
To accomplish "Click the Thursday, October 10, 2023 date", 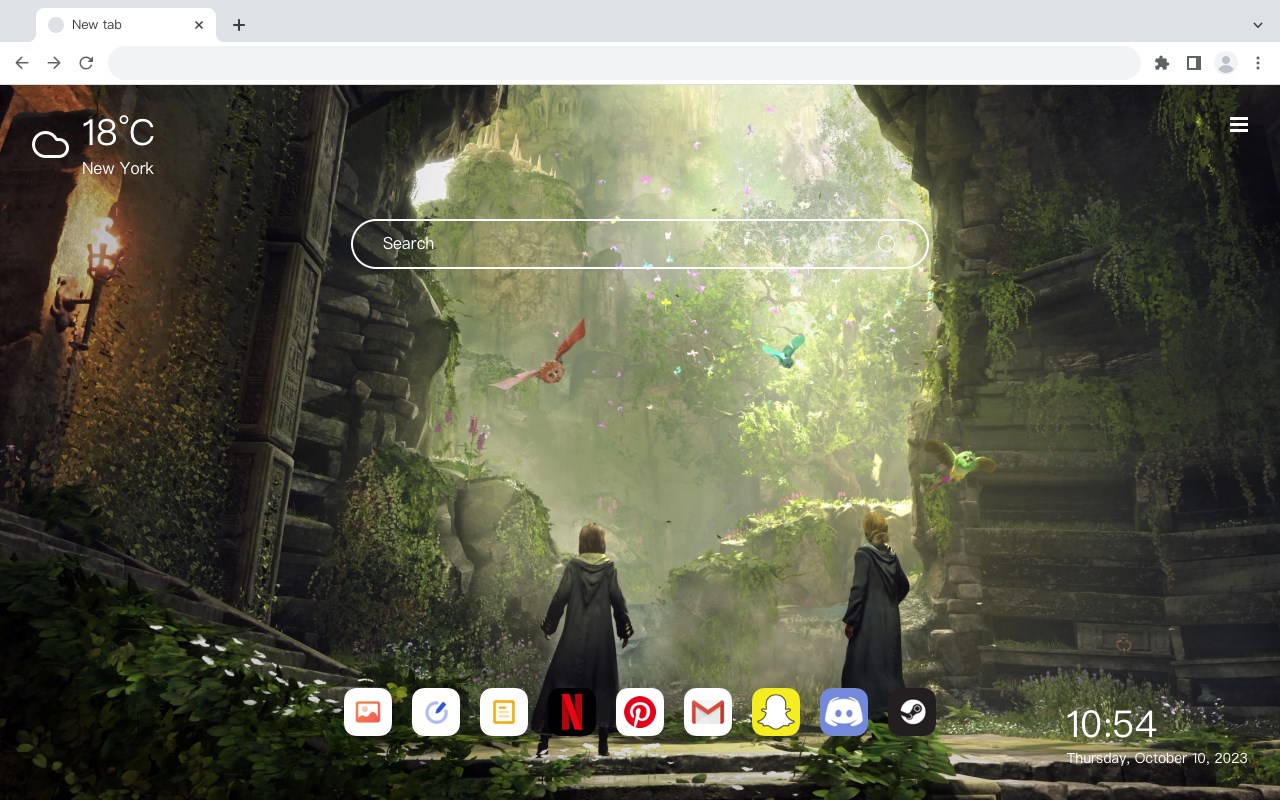I will [1157, 759].
